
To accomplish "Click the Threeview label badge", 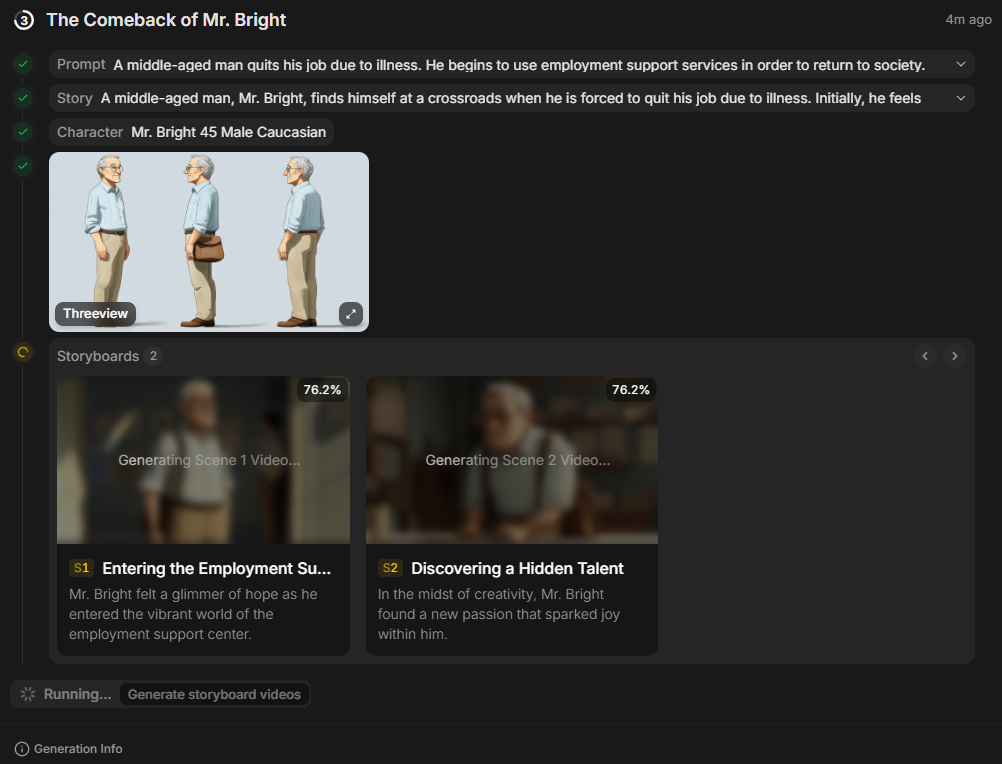I will [95, 314].
